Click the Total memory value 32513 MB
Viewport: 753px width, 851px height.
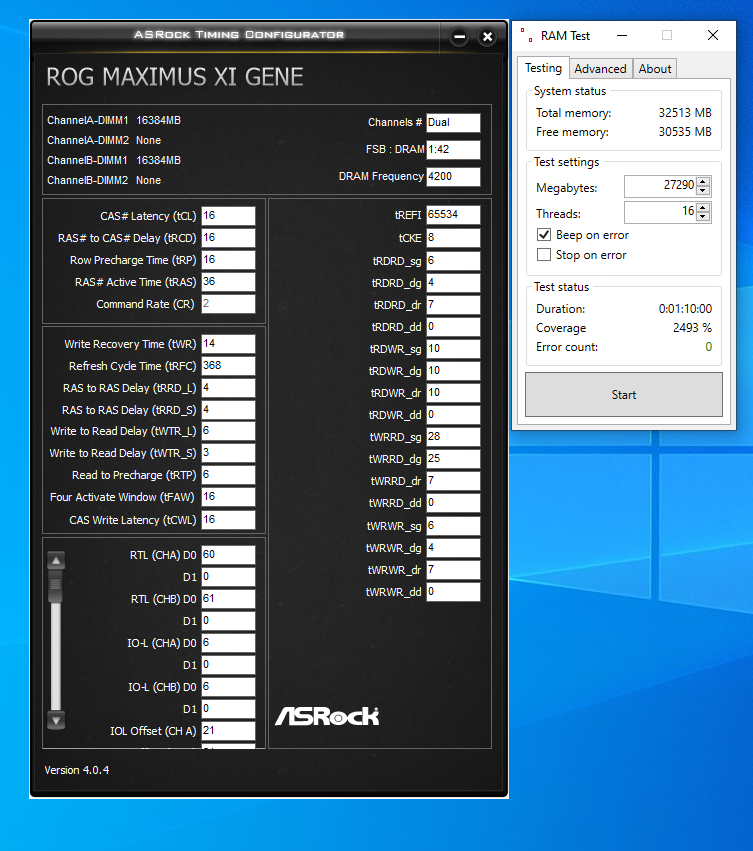tap(685, 113)
